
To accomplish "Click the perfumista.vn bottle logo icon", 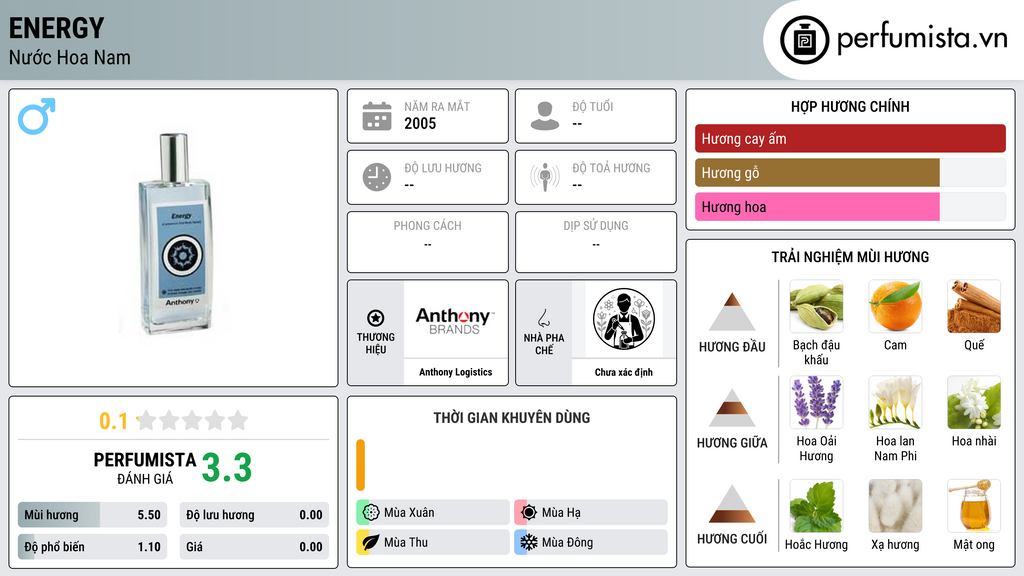I will coord(804,40).
